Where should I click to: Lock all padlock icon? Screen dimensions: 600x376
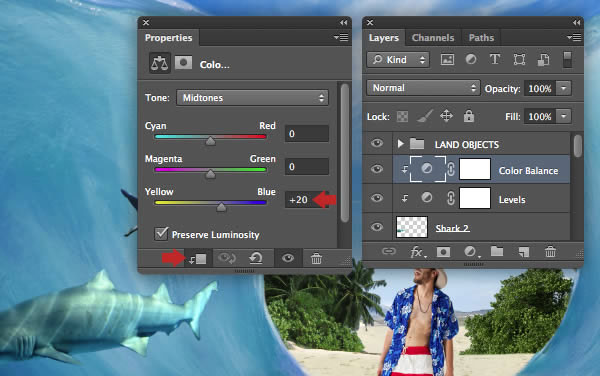[469, 116]
